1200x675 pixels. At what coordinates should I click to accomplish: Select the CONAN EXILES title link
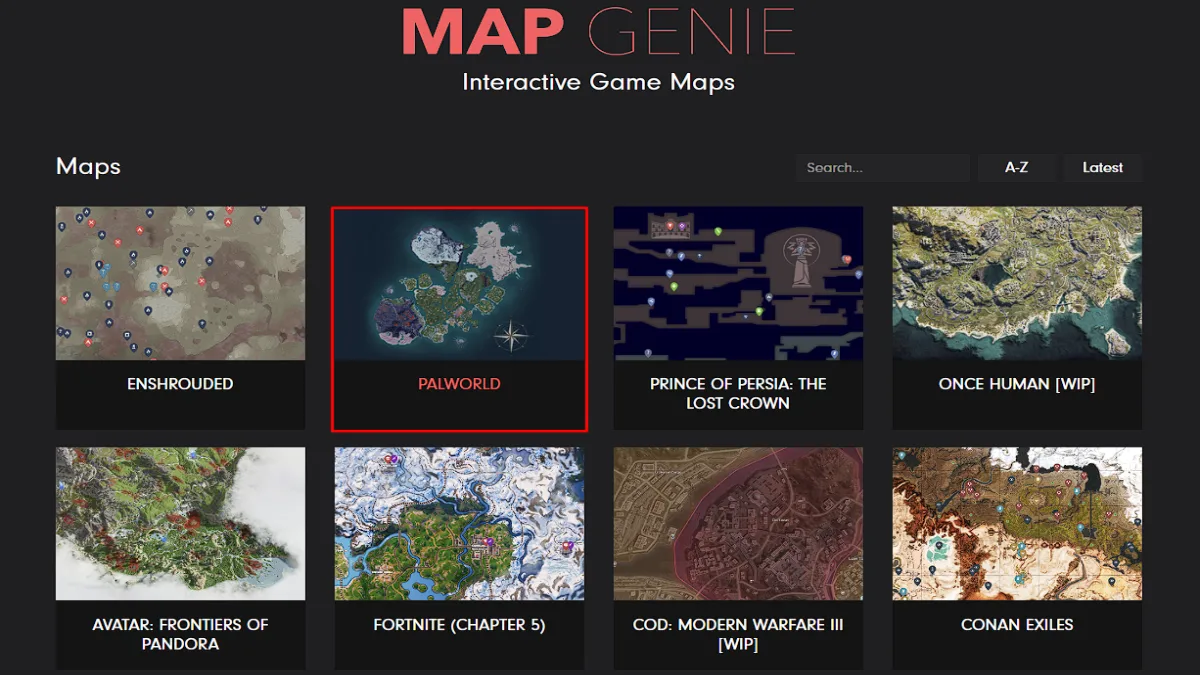coord(1017,625)
